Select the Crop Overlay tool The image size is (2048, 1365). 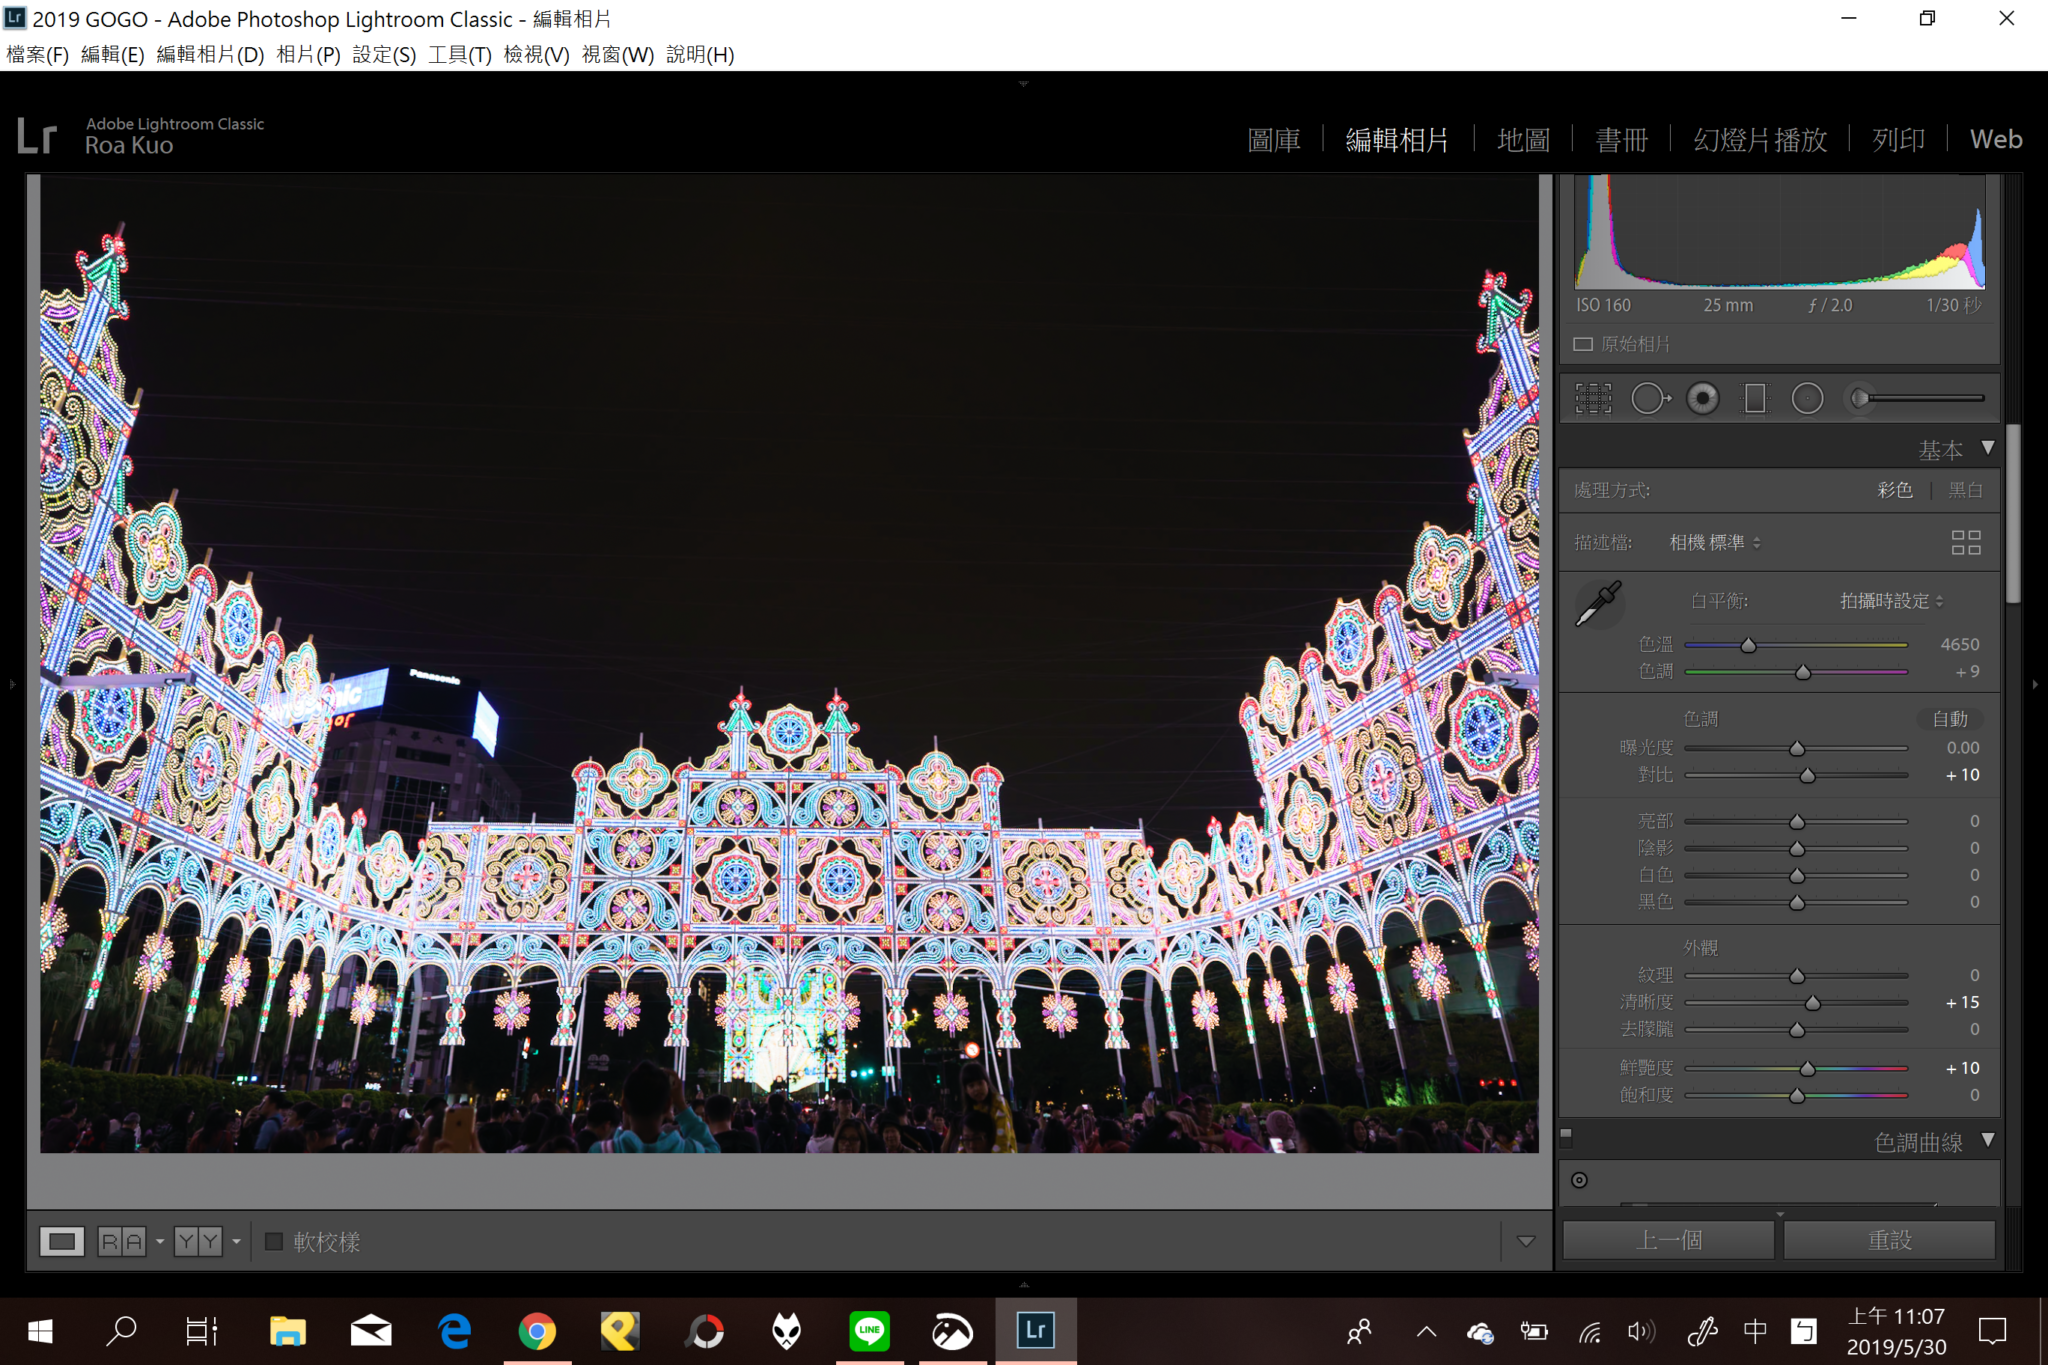coord(1593,399)
